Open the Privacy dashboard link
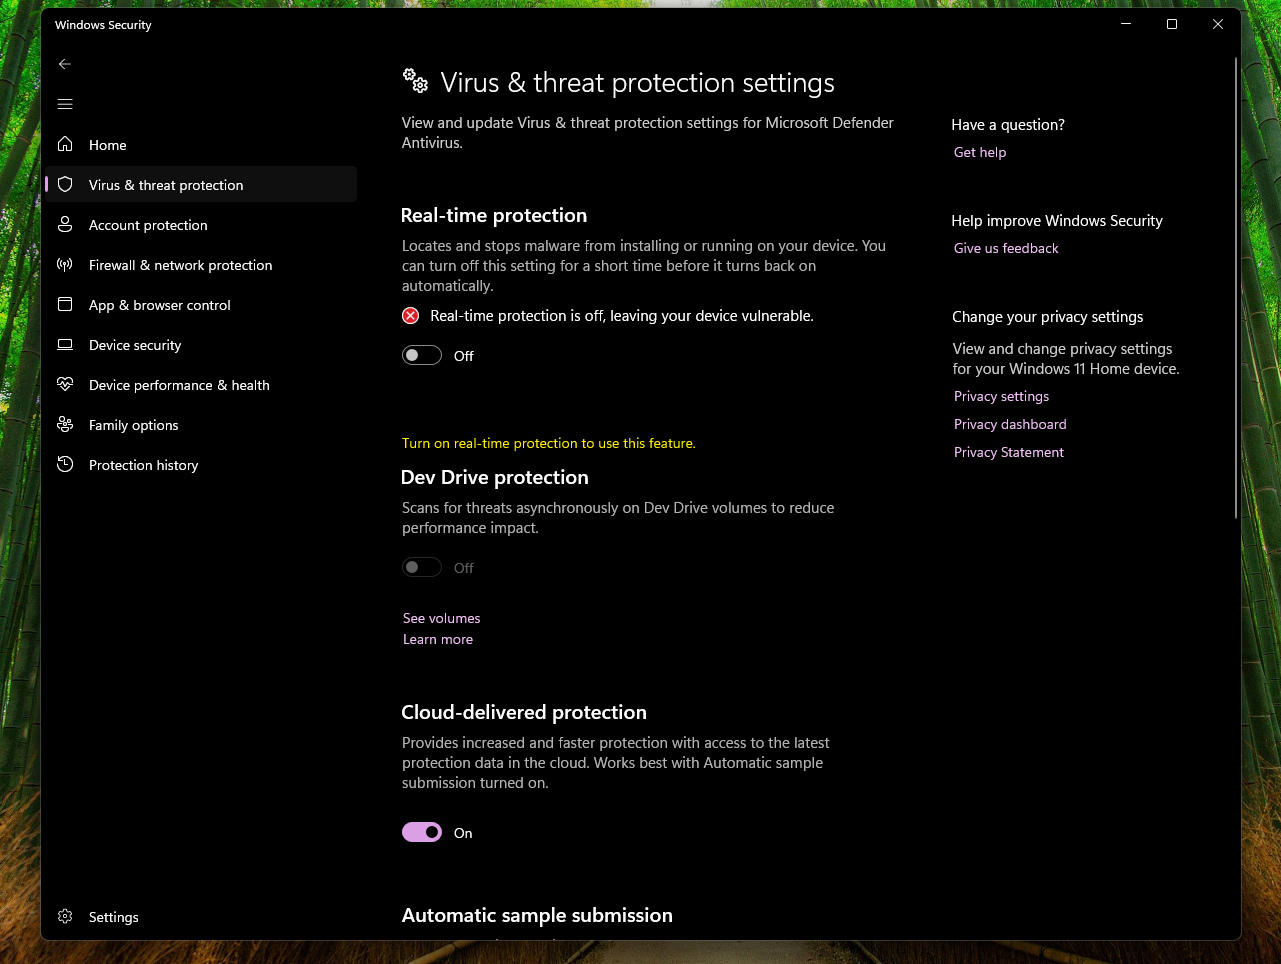The image size is (1281, 964). (1009, 424)
